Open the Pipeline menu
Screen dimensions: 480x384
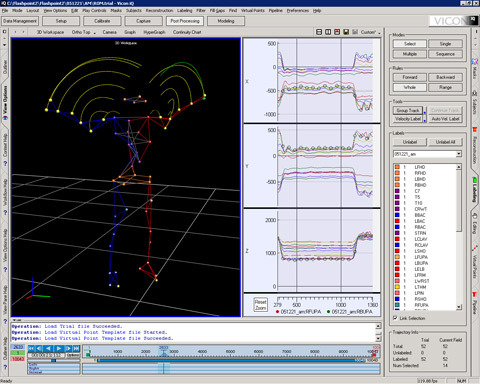click(276, 11)
